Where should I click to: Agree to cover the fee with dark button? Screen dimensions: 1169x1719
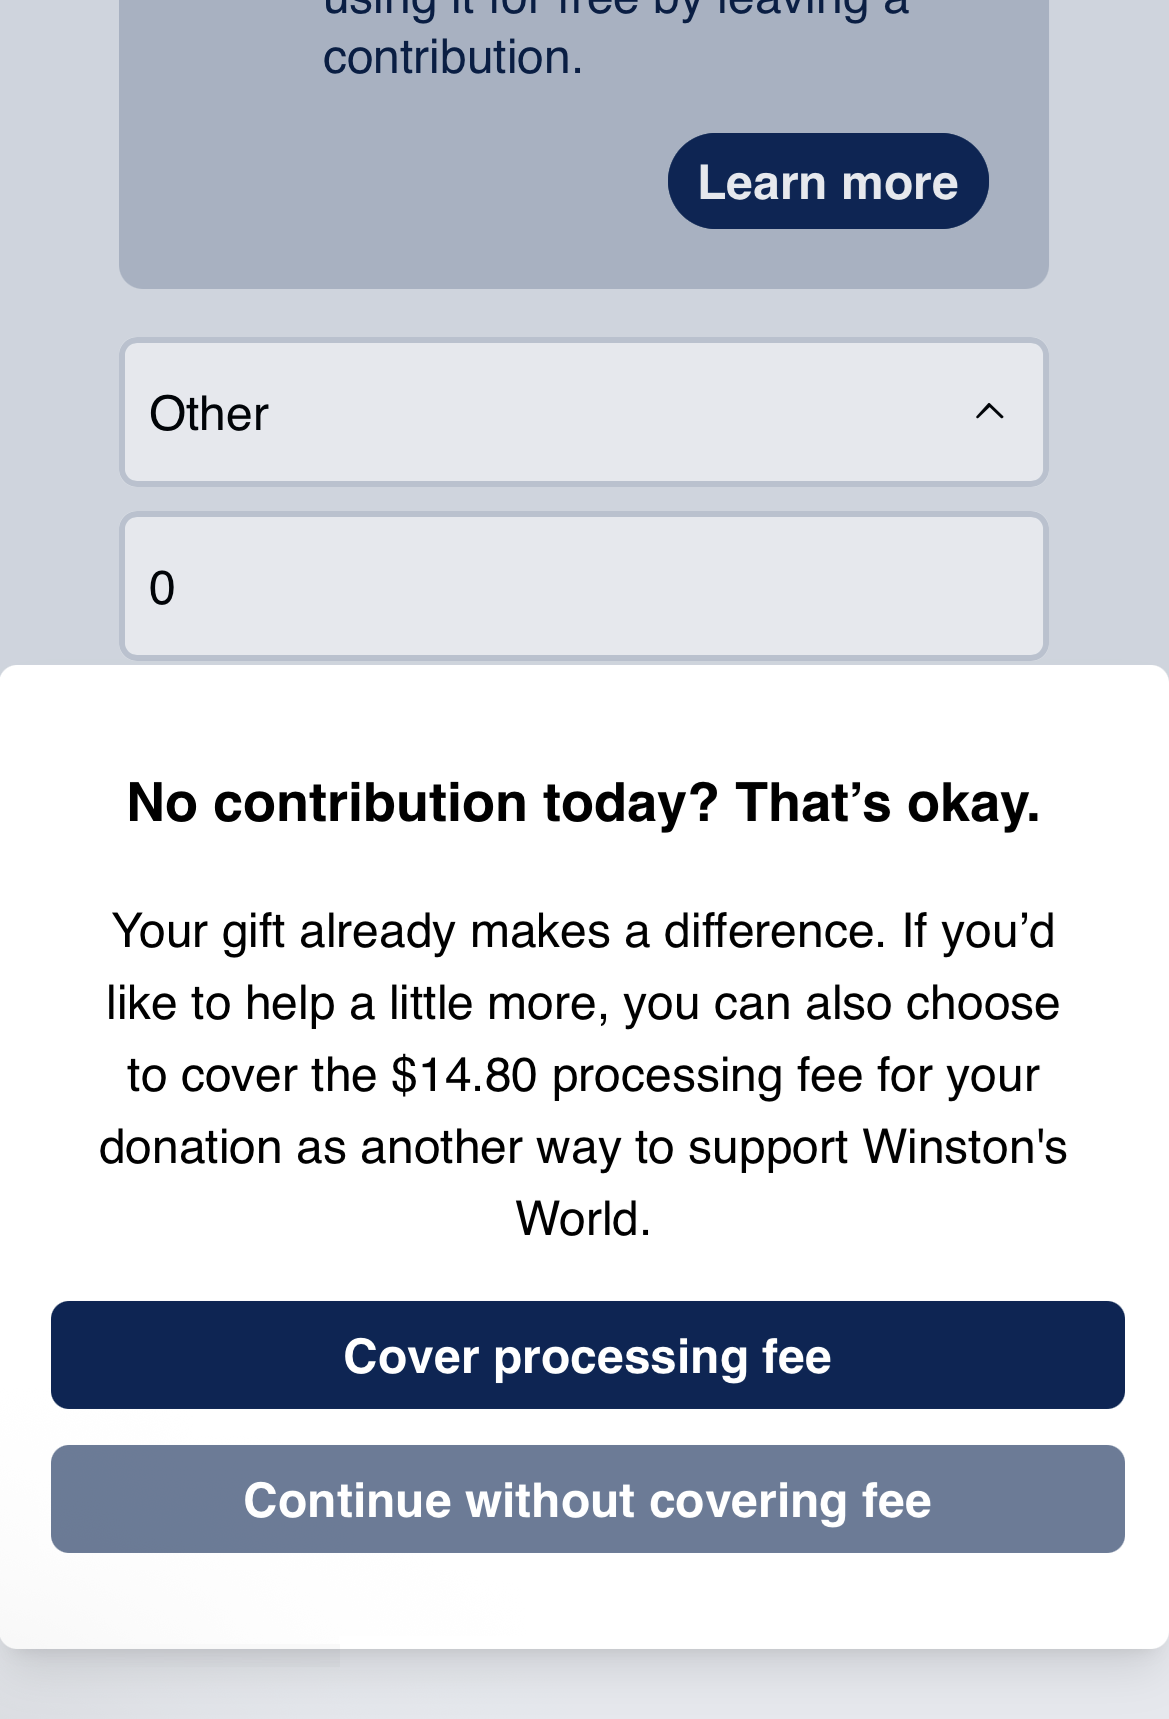click(x=588, y=1355)
